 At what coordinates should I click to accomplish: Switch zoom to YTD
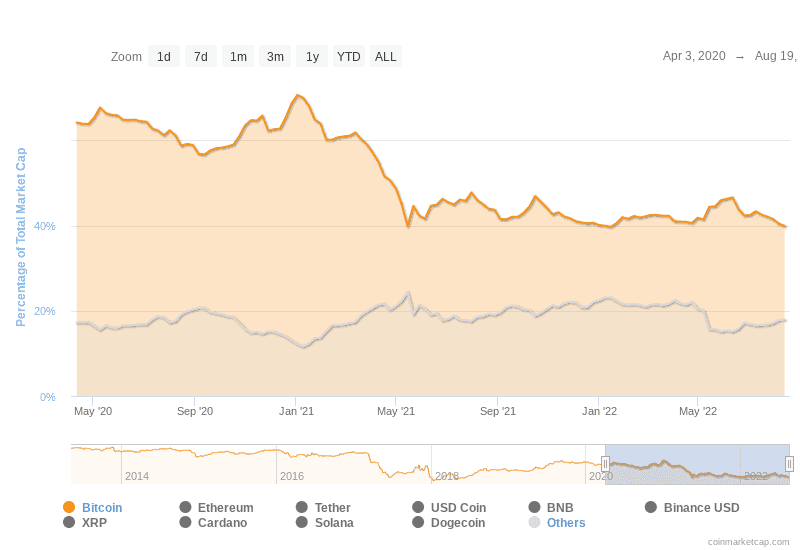(x=349, y=56)
